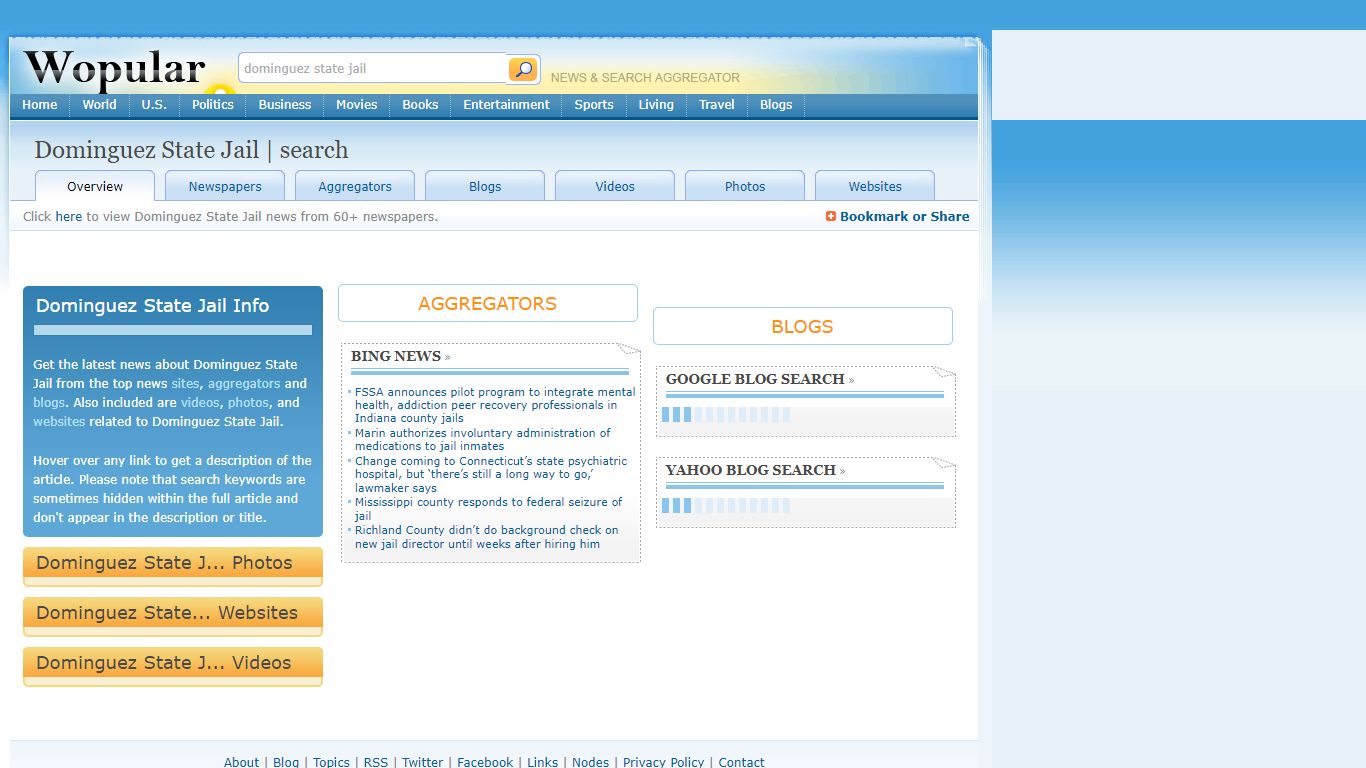Open the Richland County jail director article
Image resolution: width=1366 pixels, height=768 pixels.
click(x=487, y=537)
